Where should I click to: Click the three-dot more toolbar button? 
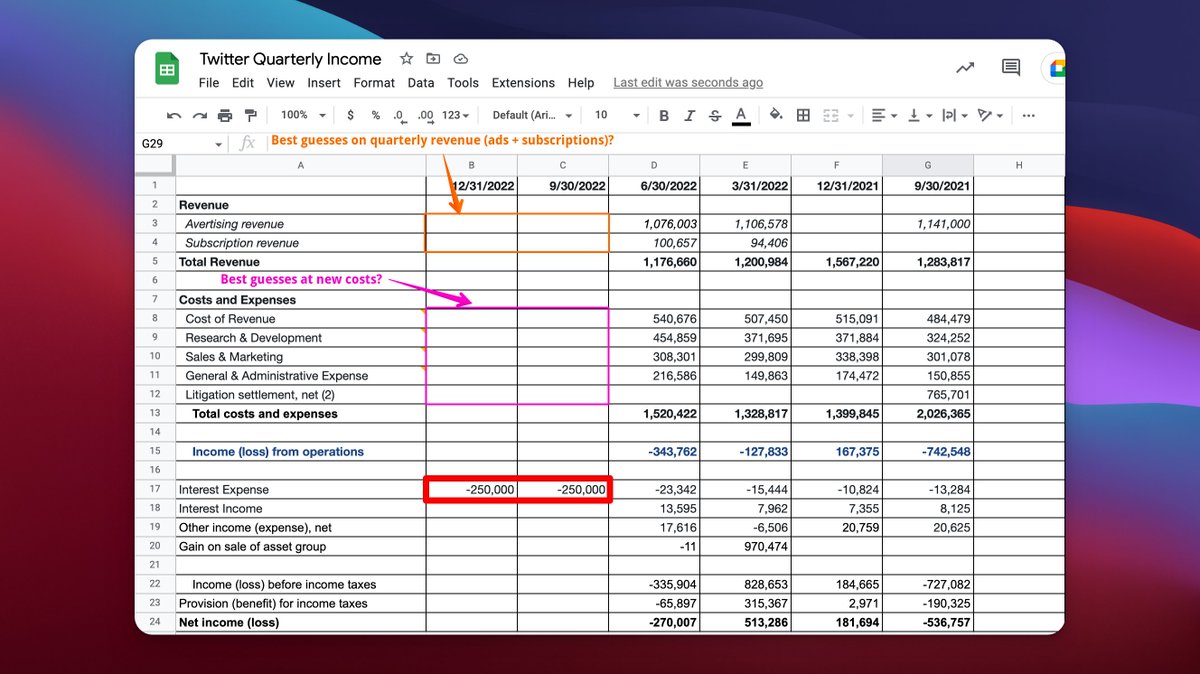point(1029,116)
